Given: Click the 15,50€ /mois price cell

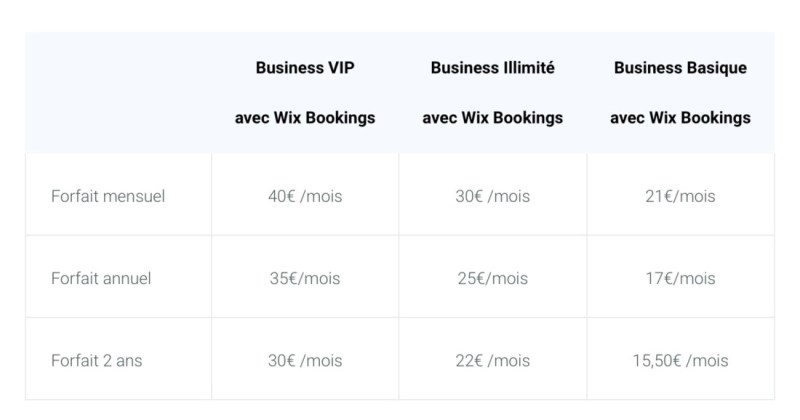Looking at the screenshot, I should (680, 360).
